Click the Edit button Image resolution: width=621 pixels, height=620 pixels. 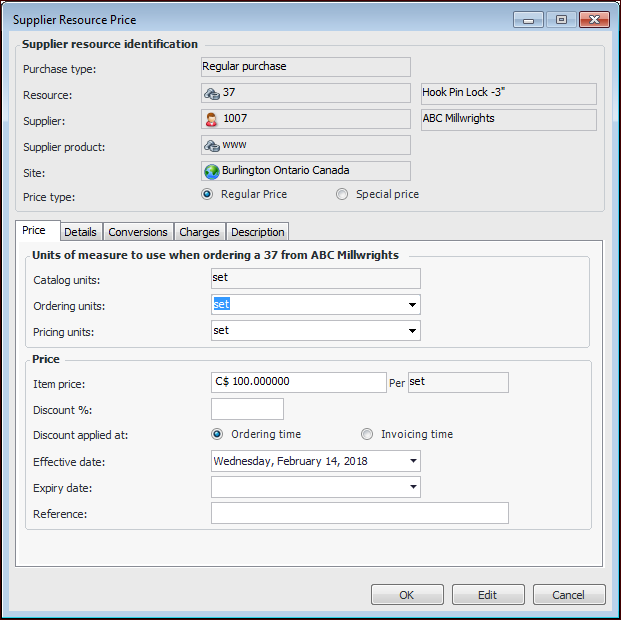point(488,594)
